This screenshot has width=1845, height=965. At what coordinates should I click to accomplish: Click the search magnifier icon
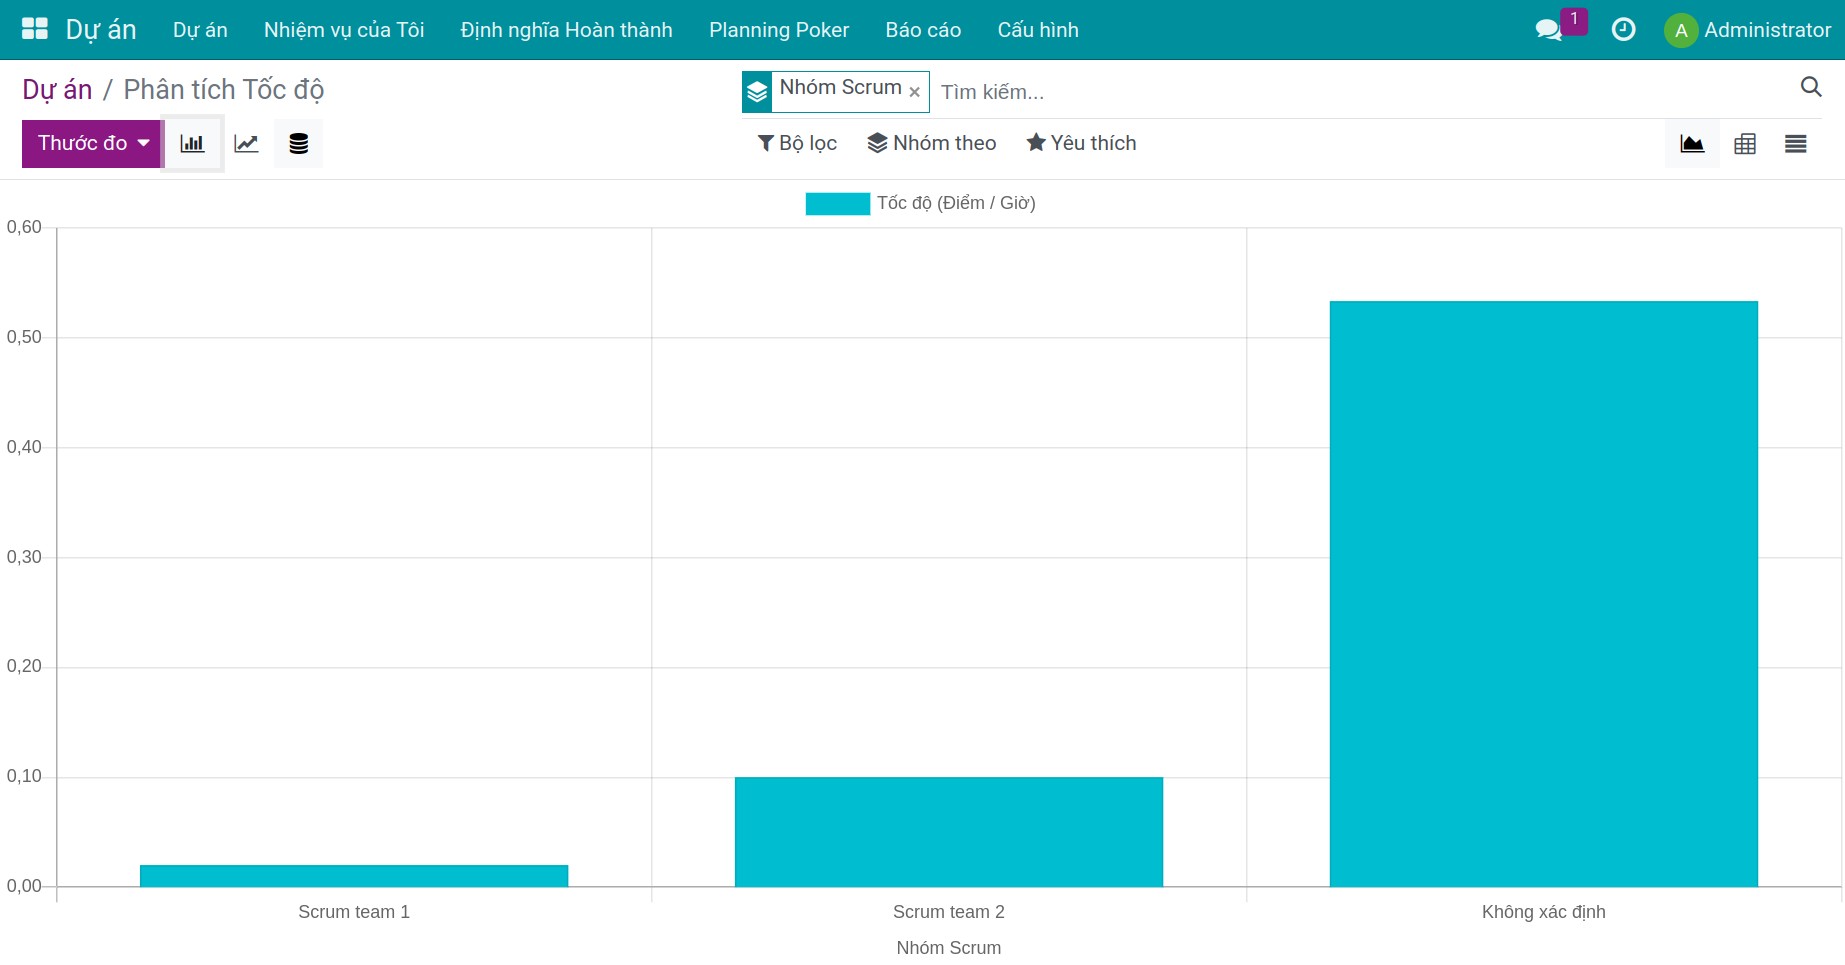click(x=1811, y=87)
